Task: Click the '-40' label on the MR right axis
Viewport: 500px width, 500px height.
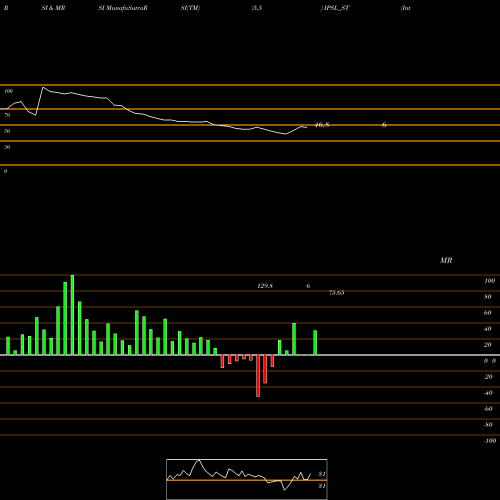Action: point(488,393)
